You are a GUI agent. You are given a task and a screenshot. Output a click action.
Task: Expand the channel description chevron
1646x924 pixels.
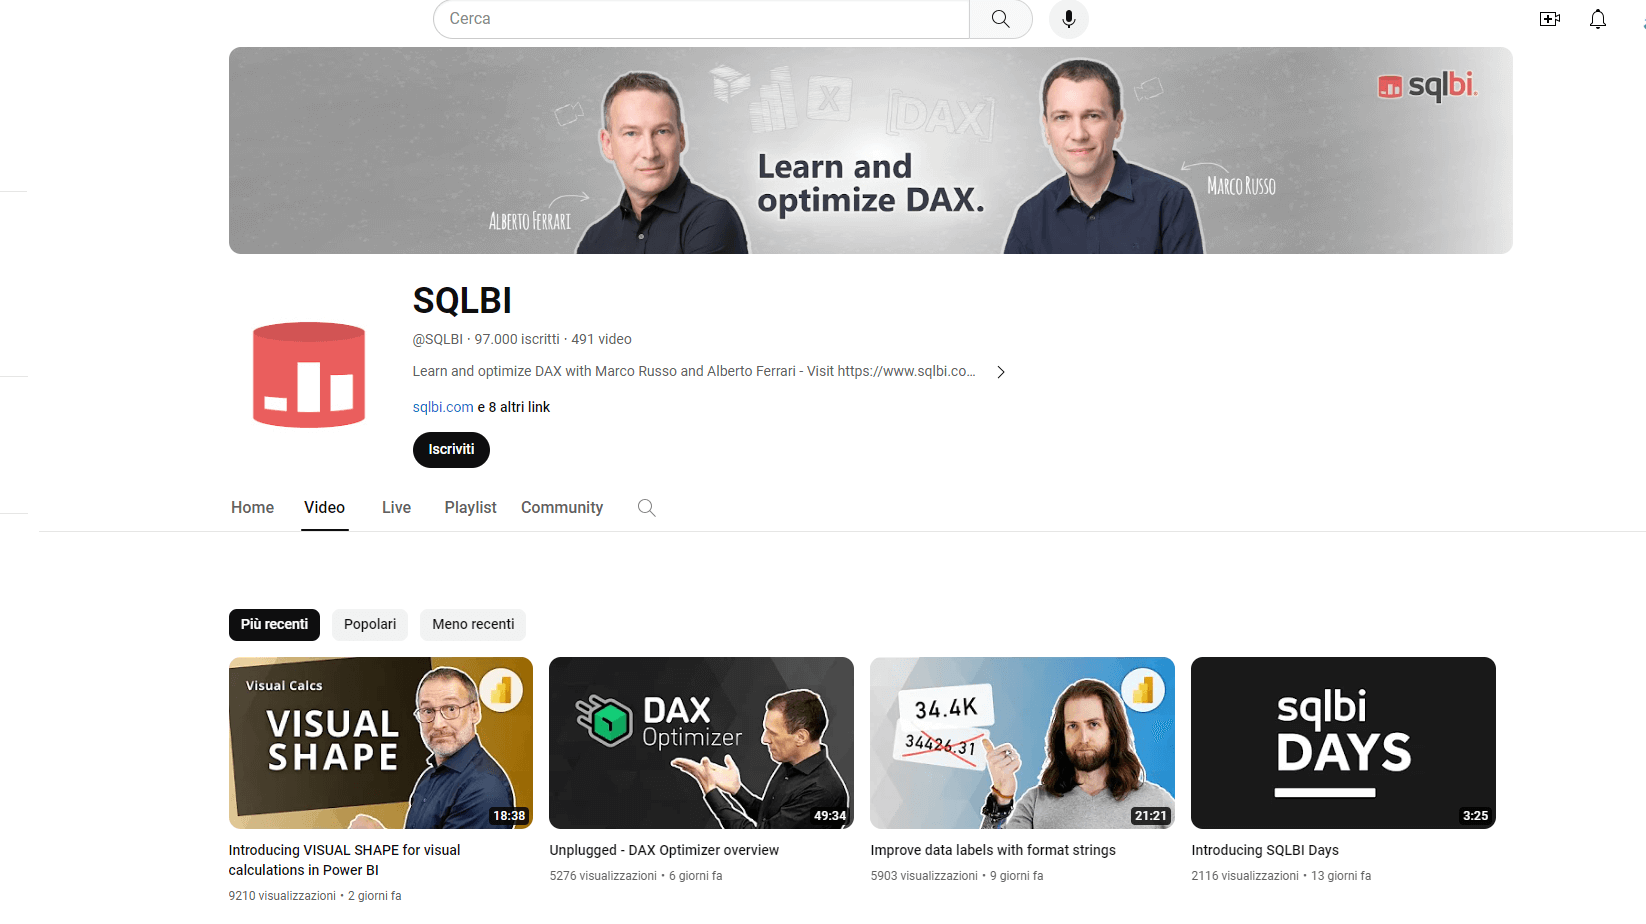(1000, 372)
